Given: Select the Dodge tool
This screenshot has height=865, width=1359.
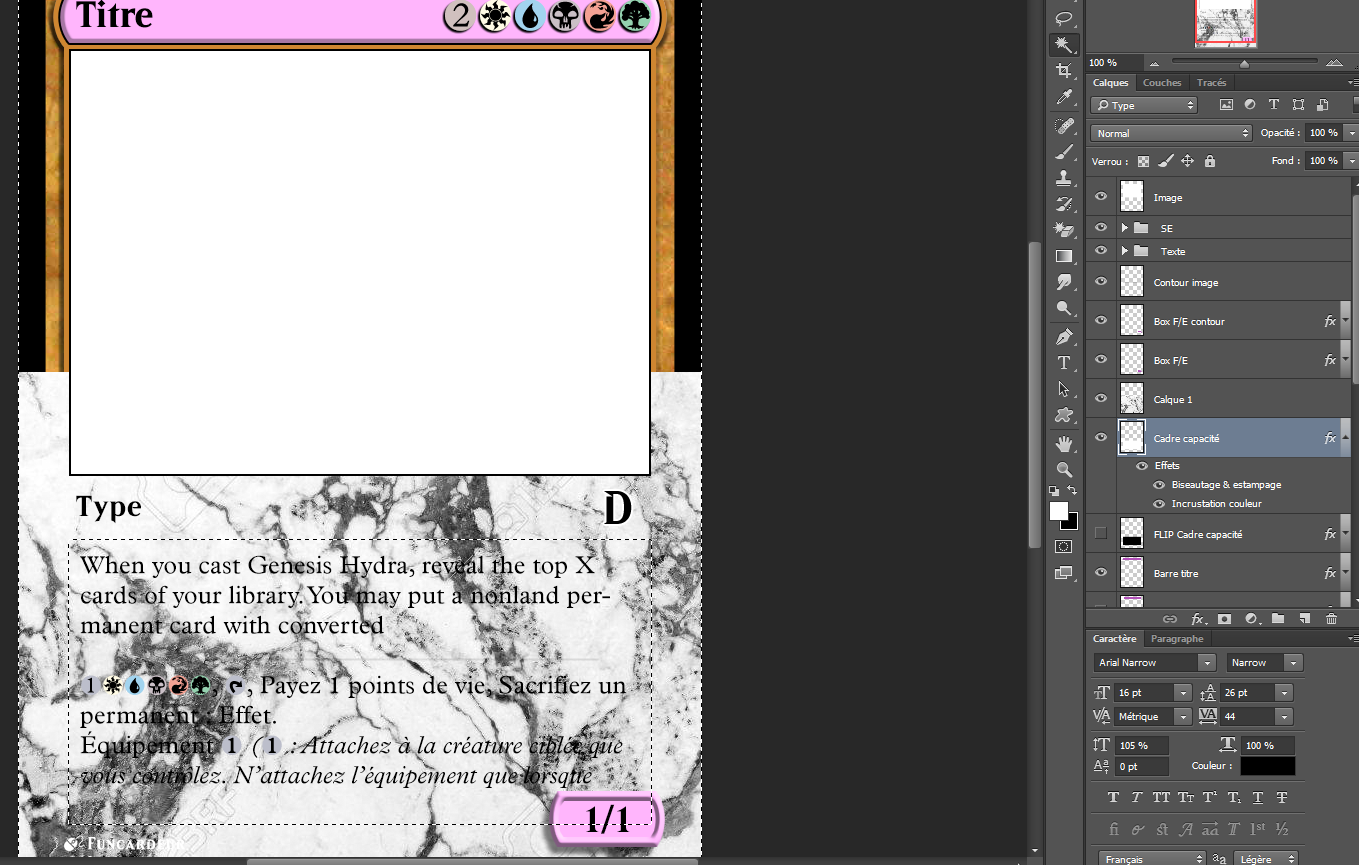Looking at the screenshot, I should point(1064,308).
